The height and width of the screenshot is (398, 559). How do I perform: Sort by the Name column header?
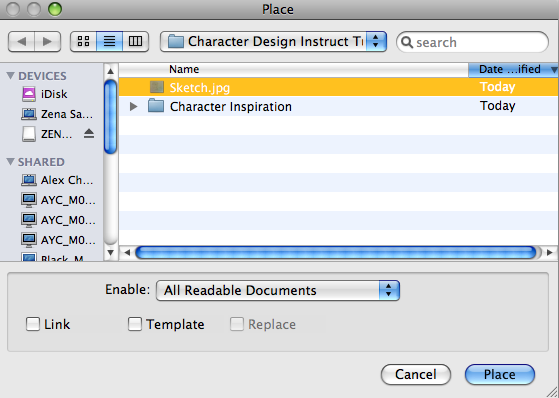(293, 69)
